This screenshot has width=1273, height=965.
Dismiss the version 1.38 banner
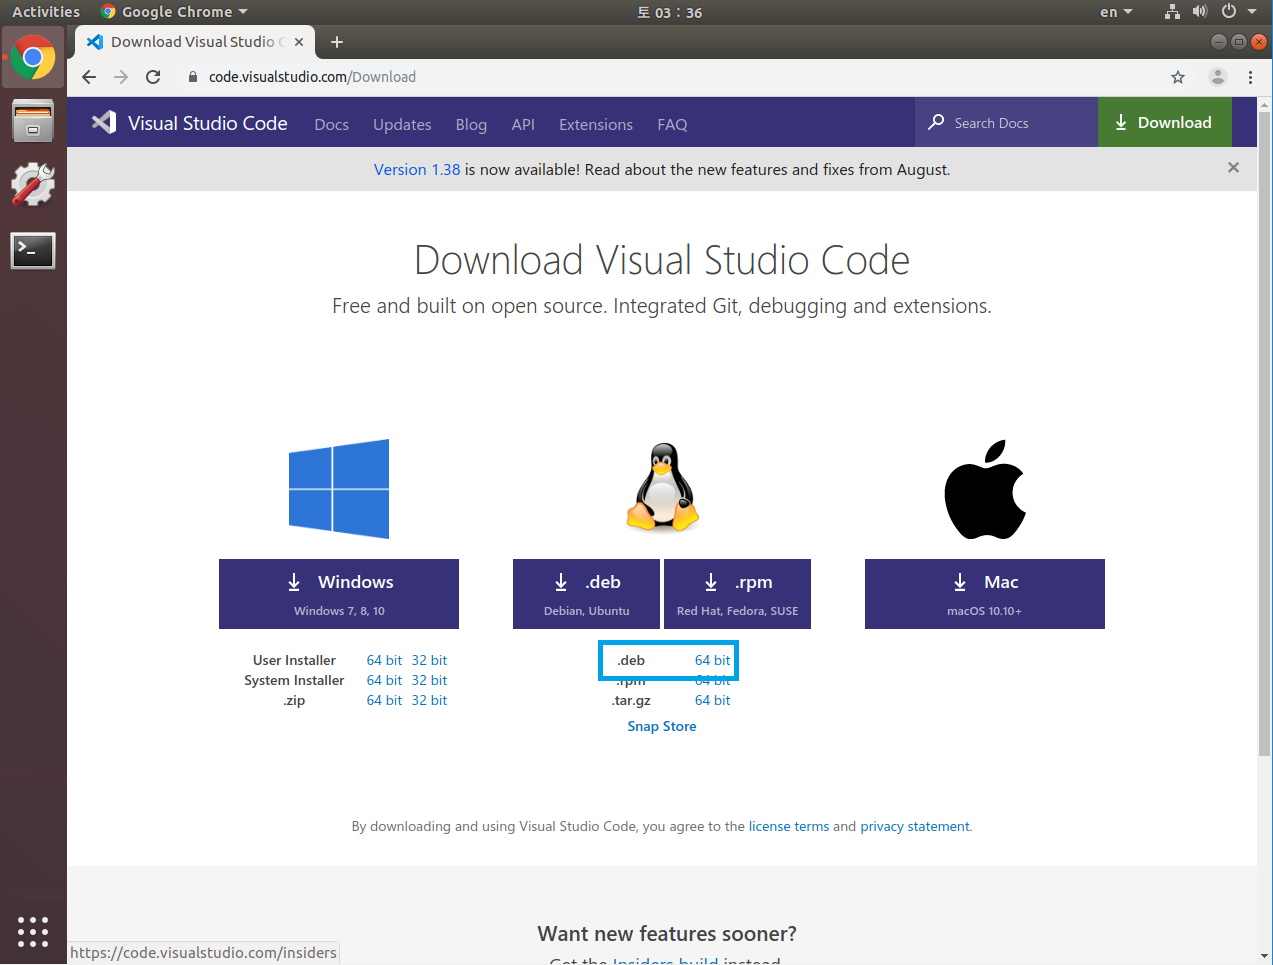[x=1233, y=168]
